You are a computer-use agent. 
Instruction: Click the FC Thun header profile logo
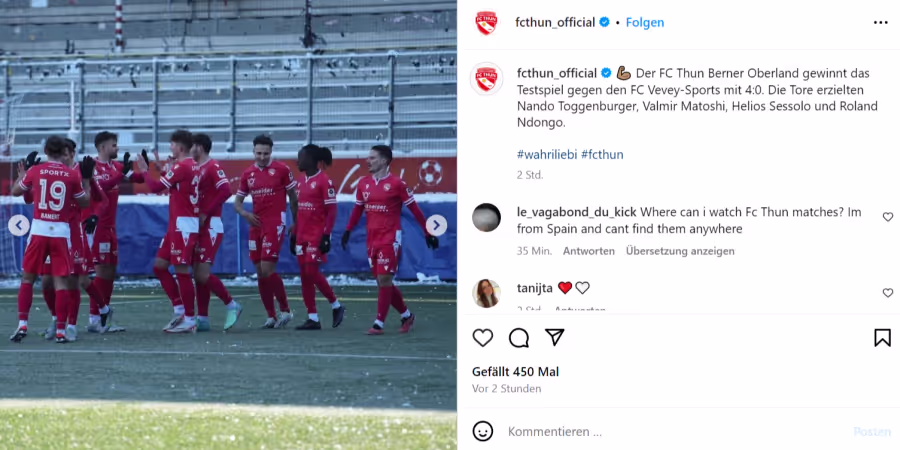point(486,23)
